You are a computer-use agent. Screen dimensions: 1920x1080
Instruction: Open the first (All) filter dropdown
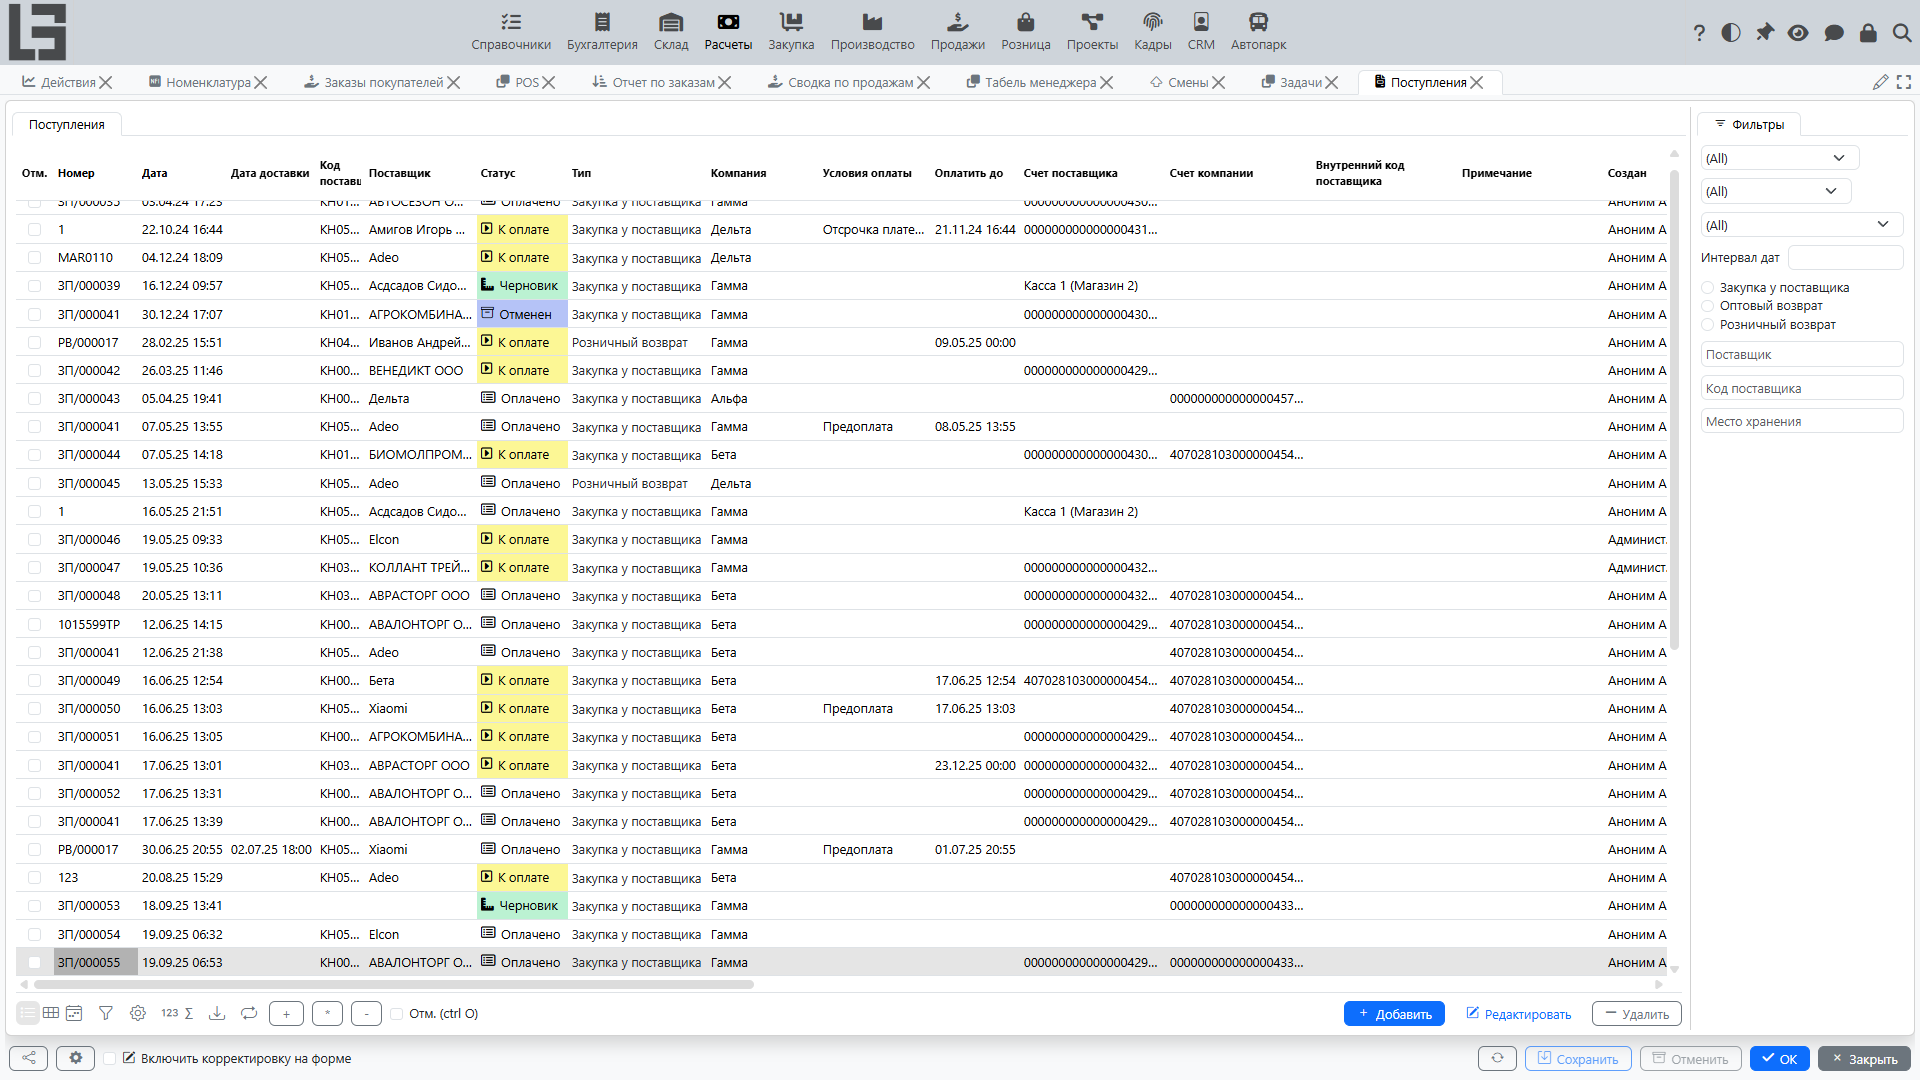tap(1780, 158)
